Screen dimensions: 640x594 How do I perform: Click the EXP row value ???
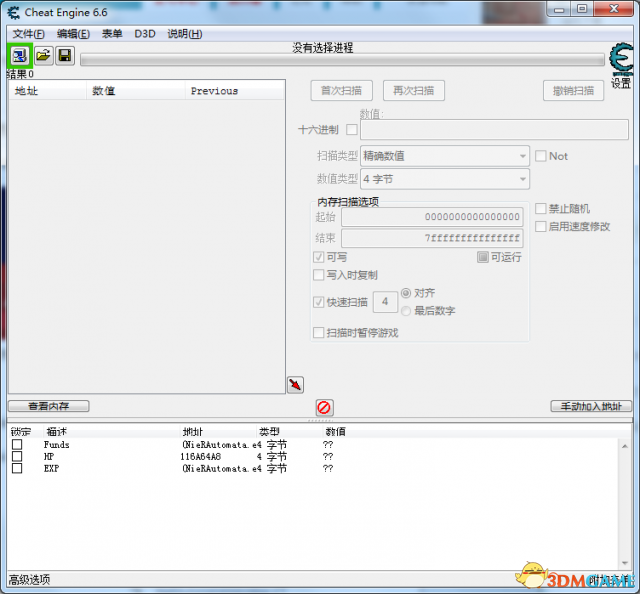(x=328, y=468)
